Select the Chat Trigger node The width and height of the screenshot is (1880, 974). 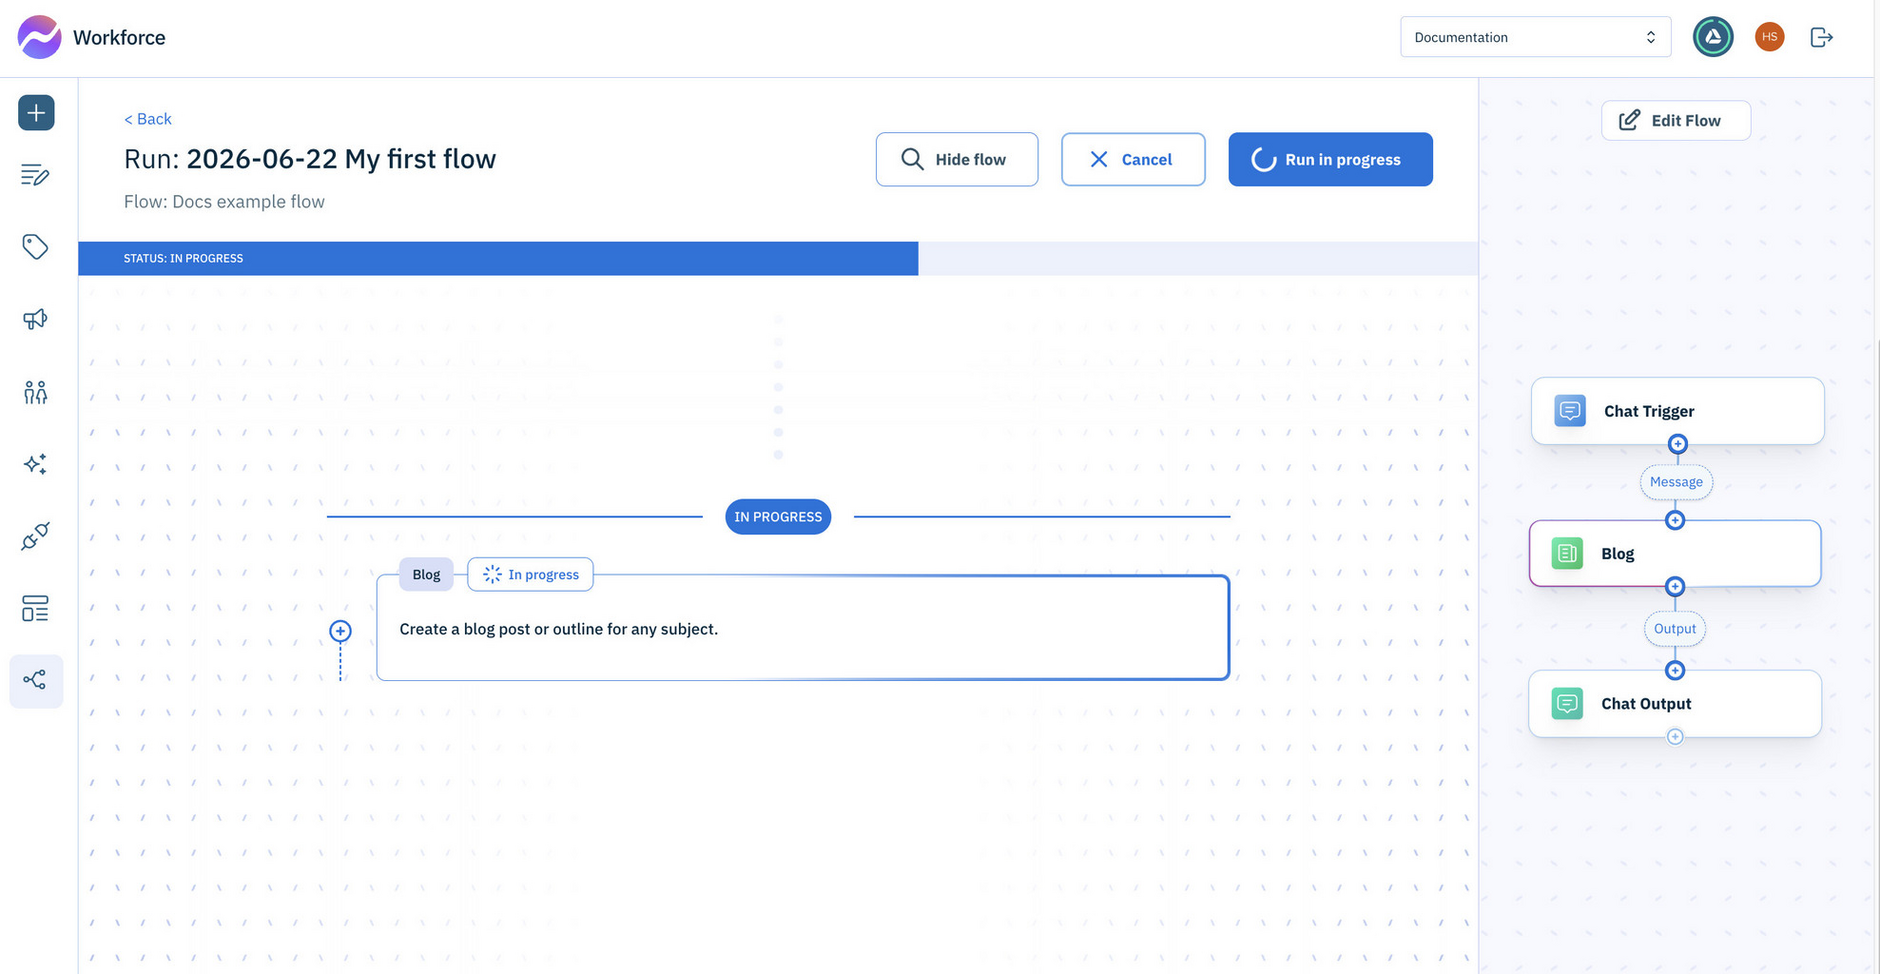click(x=1677, y=411)
